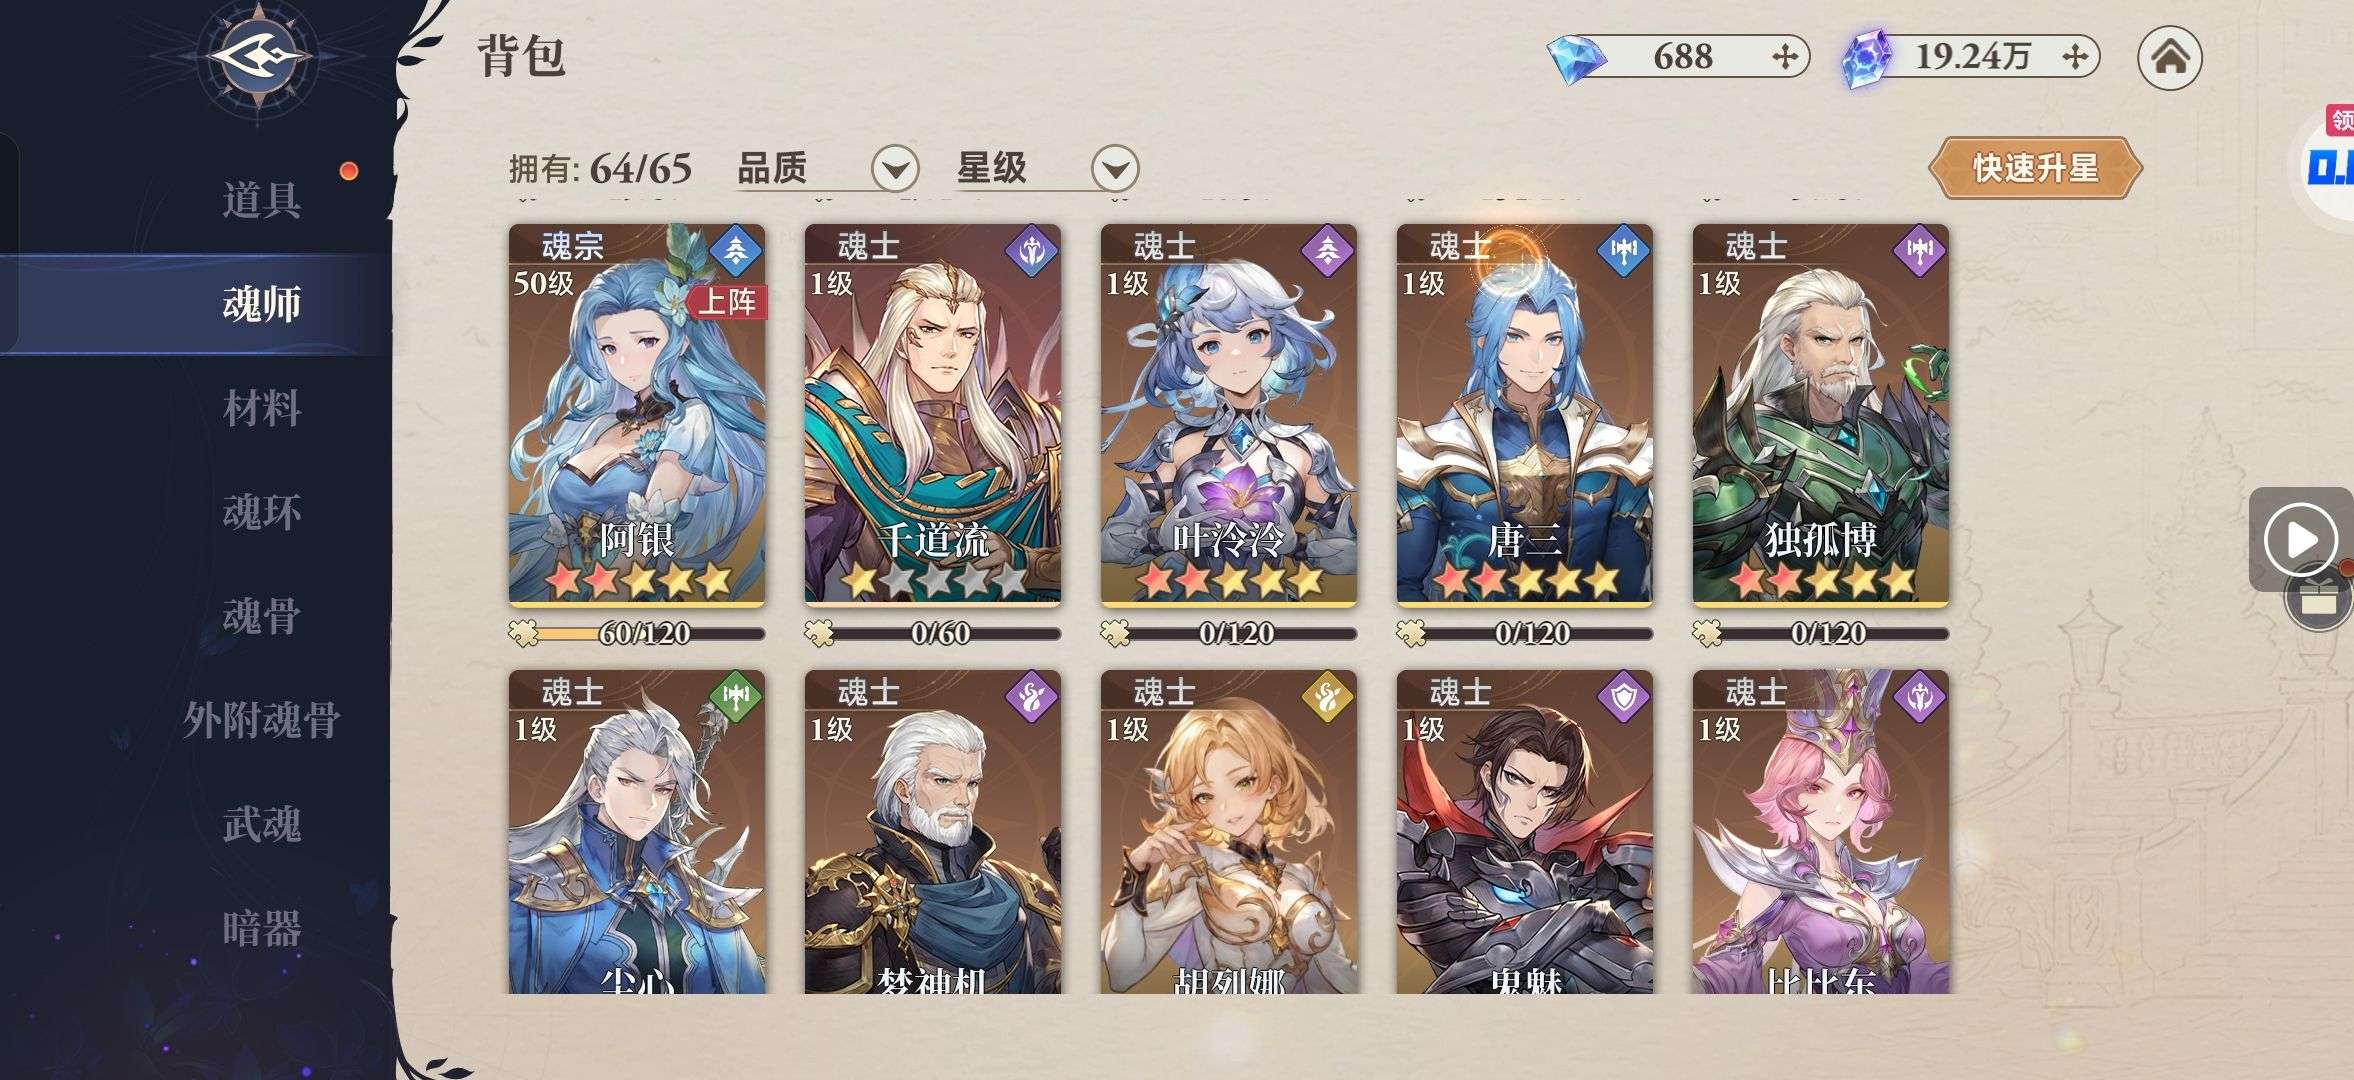Add purple crystals with plus beside 19.24万
The image size is (2354, 1080).
[x=2075, y=57]
